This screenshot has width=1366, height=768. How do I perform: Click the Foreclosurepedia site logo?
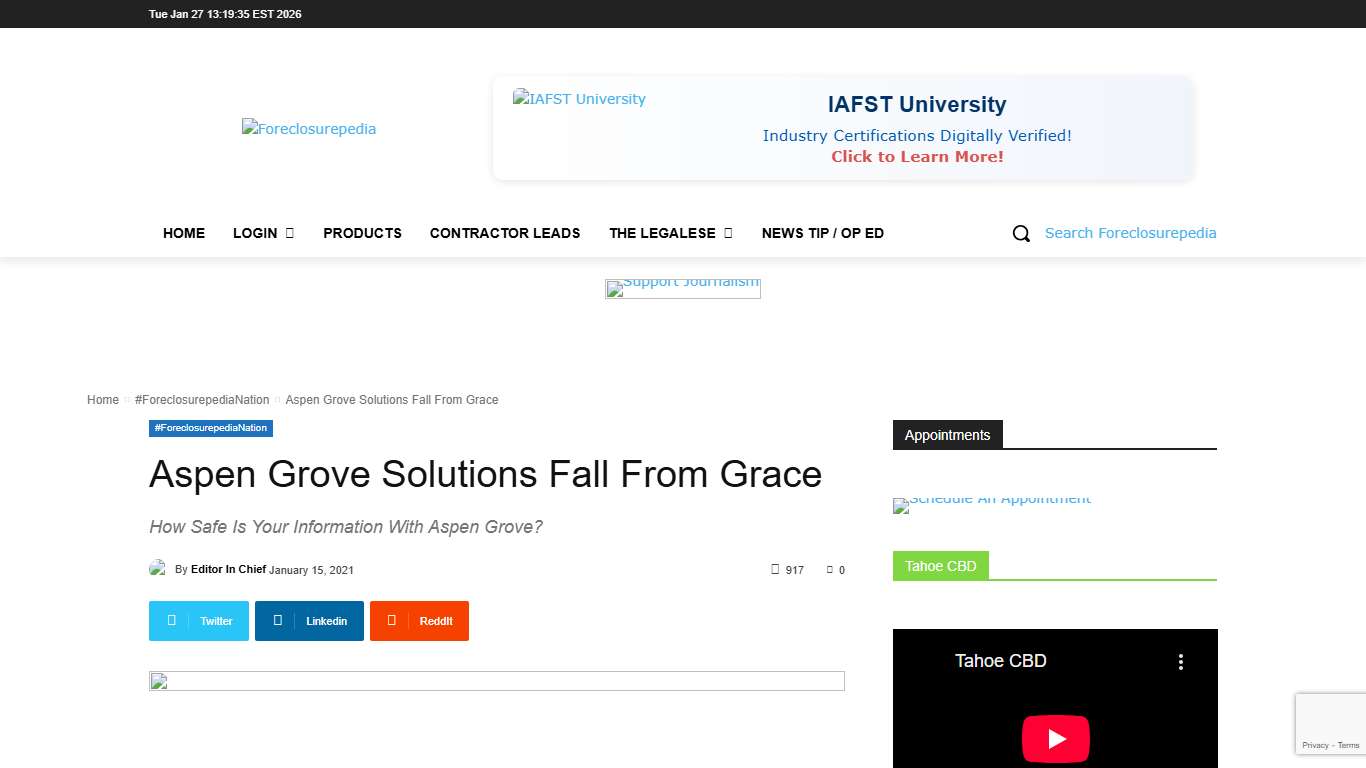coord(308,129)
